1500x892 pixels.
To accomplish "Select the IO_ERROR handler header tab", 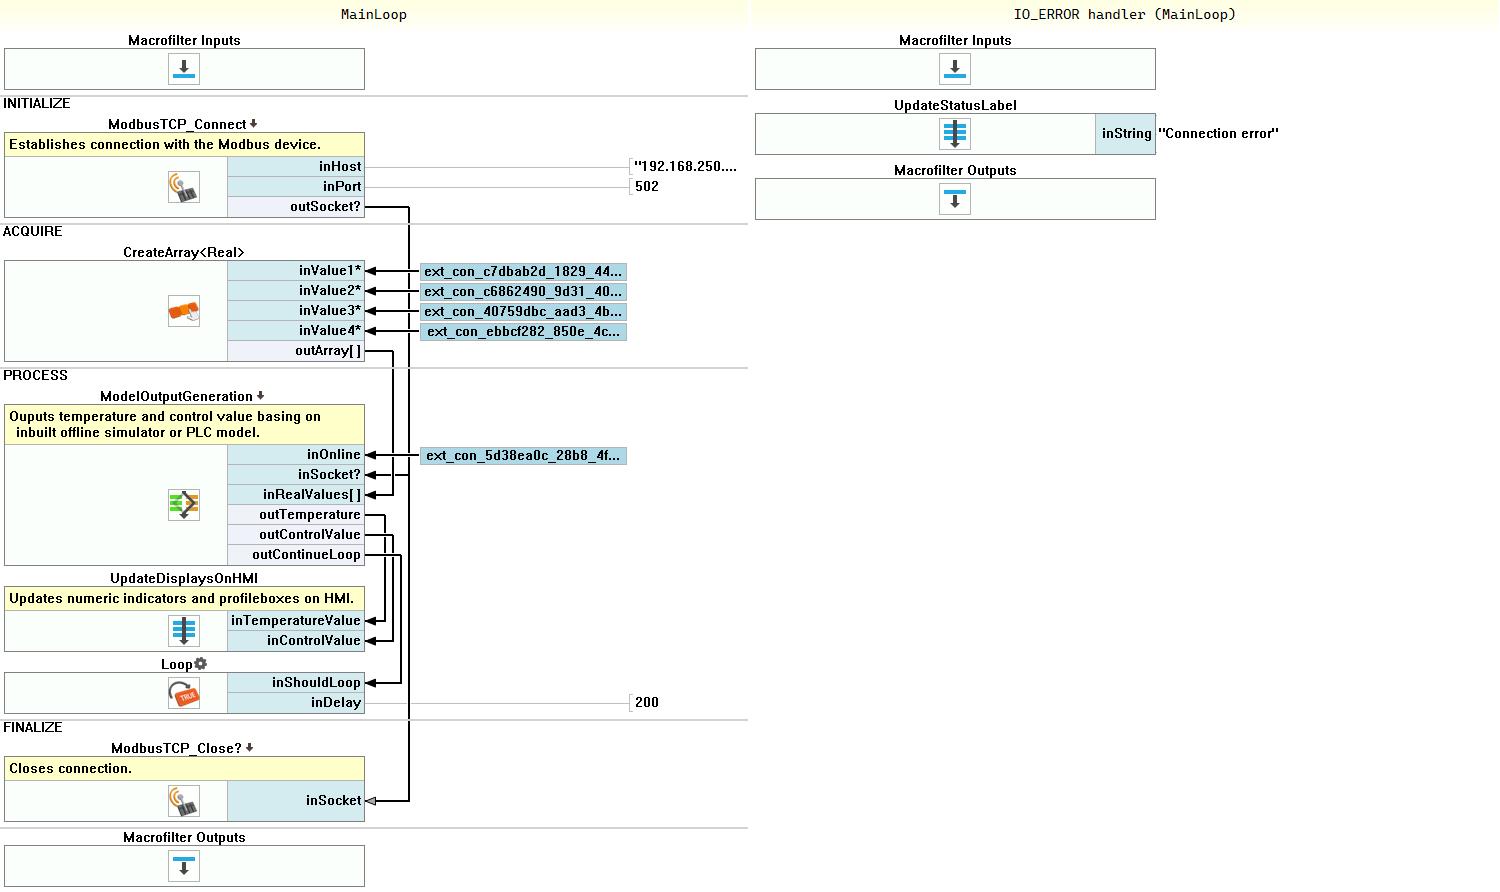I will [x=1124, y=14].
